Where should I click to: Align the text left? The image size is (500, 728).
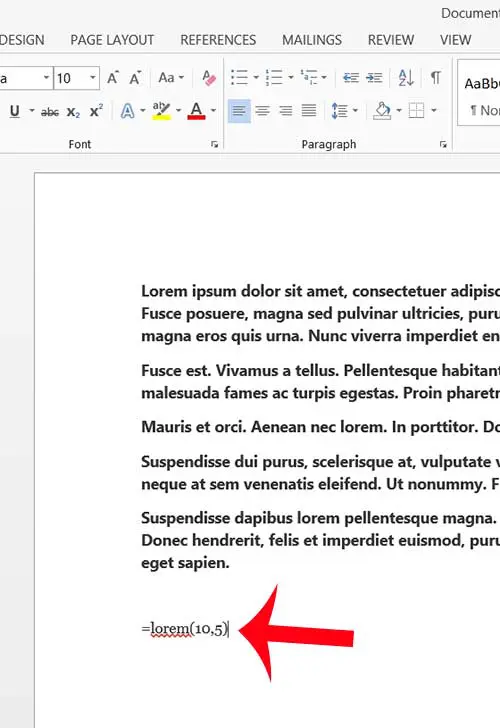coord(239,111)
